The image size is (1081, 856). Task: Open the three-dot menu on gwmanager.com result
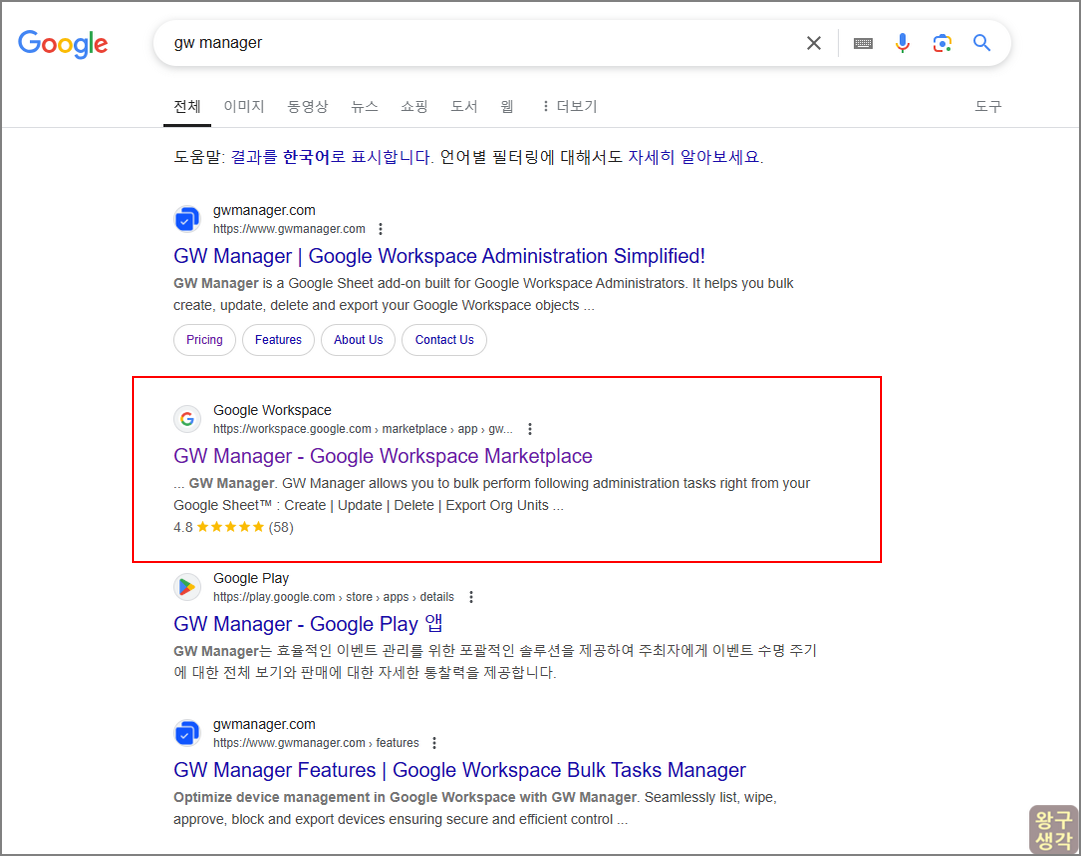[x=381, y=228]
